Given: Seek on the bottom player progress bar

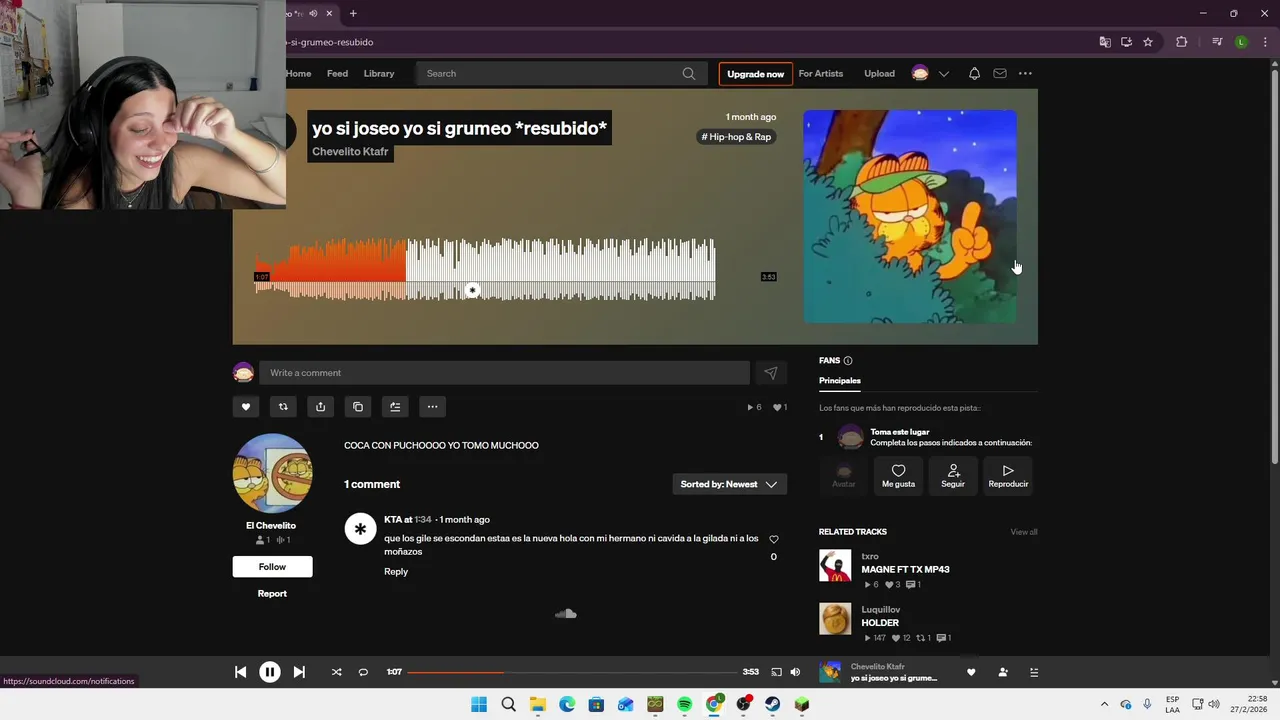Looking at the screenshot, I should [572, 672].
